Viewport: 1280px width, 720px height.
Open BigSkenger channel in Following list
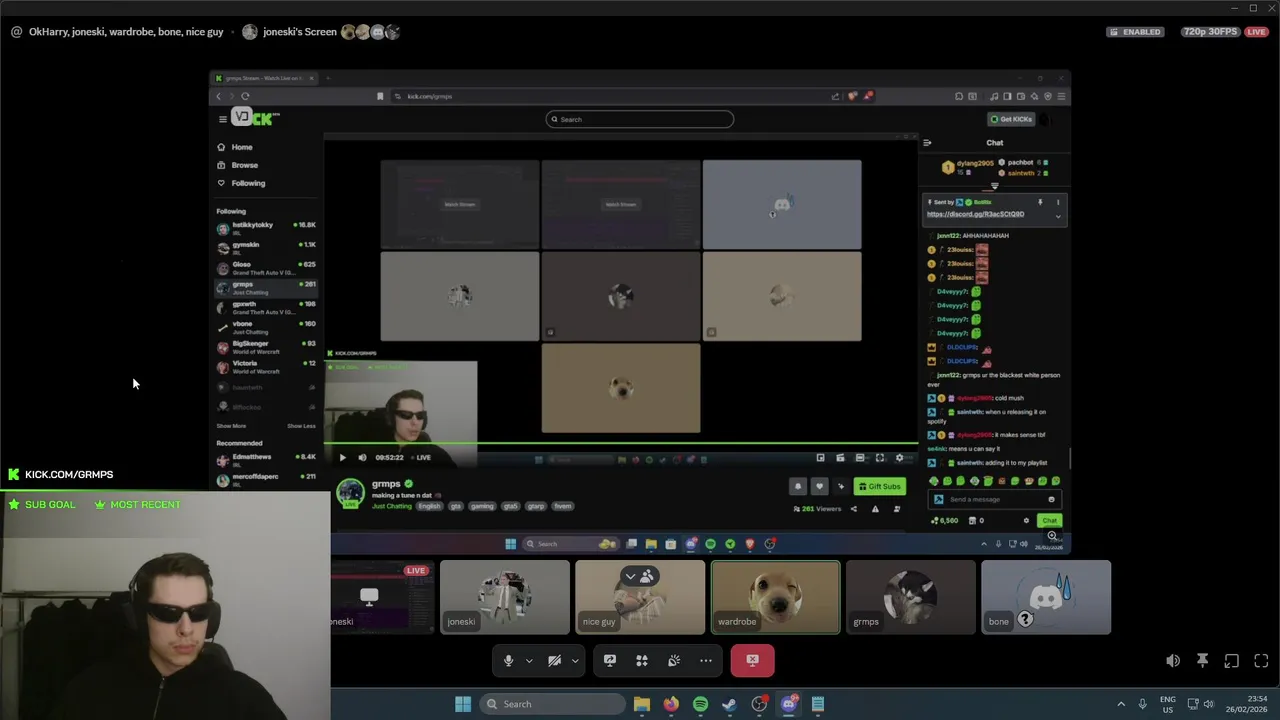266,347
